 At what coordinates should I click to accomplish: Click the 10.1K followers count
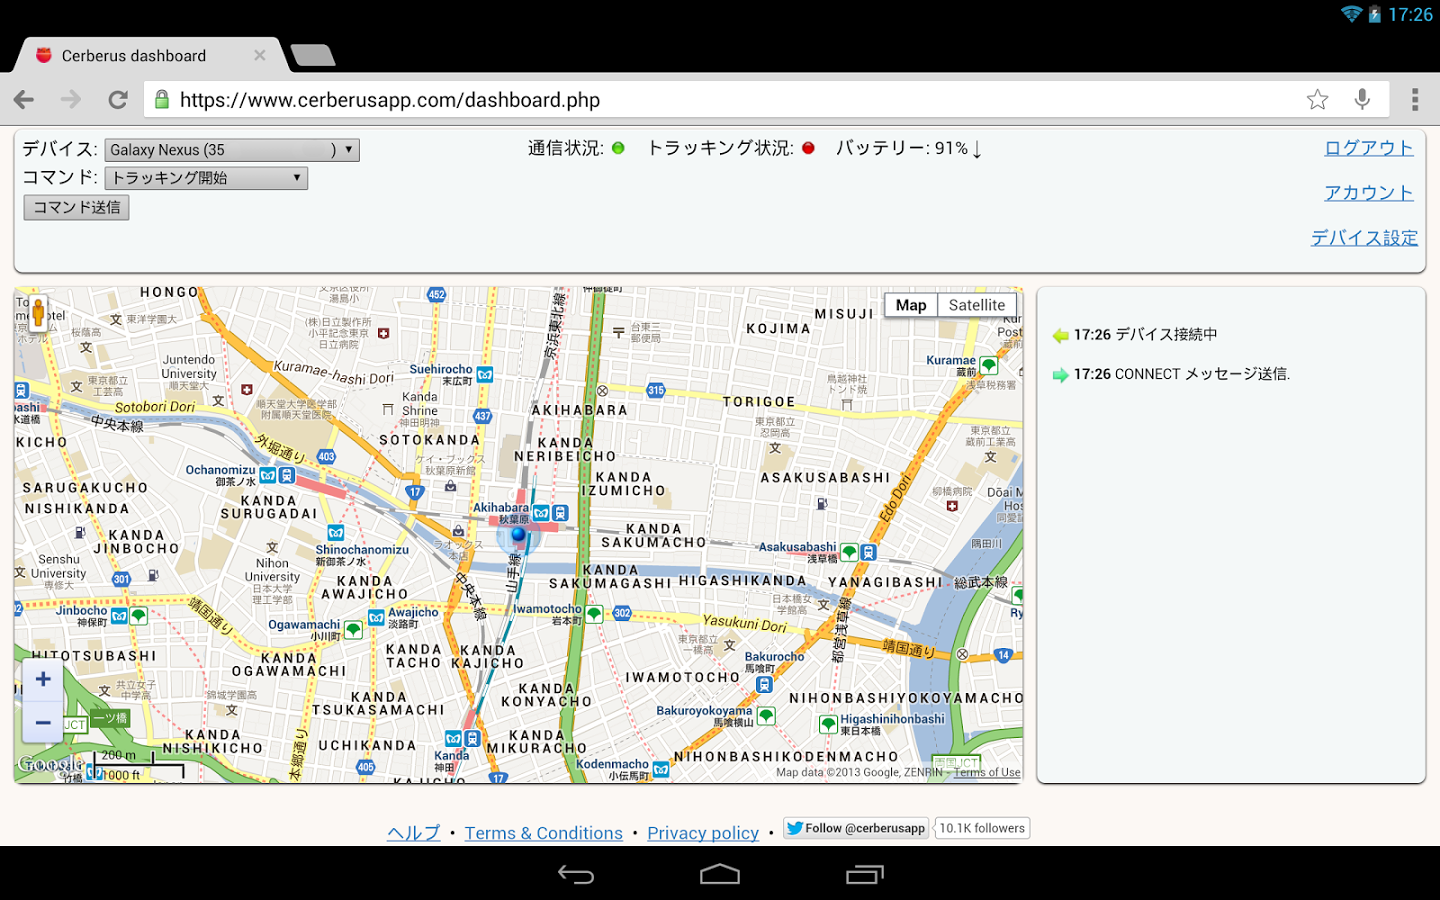(x=982, y=828)
